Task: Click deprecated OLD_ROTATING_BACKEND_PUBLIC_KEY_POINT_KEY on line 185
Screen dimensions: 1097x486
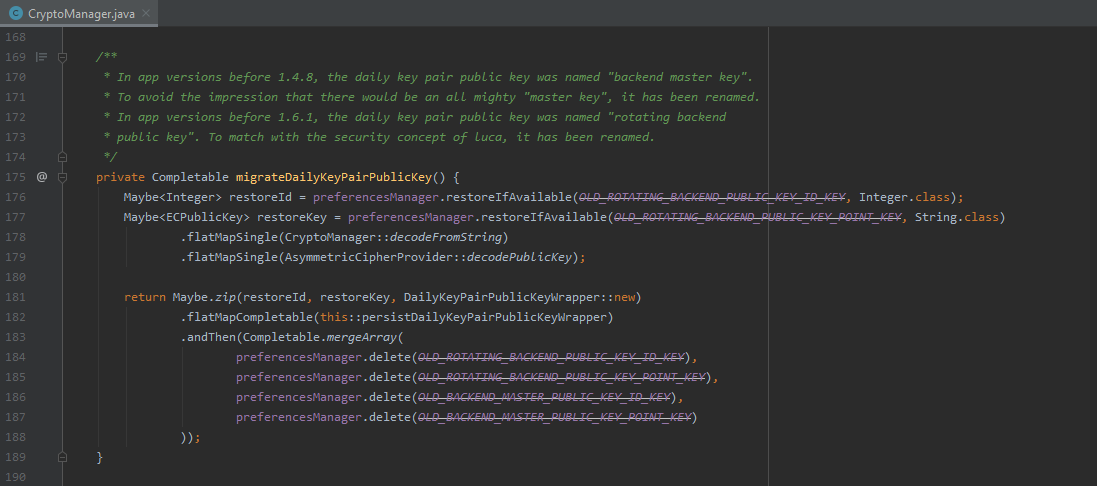Action: point(562,377)
